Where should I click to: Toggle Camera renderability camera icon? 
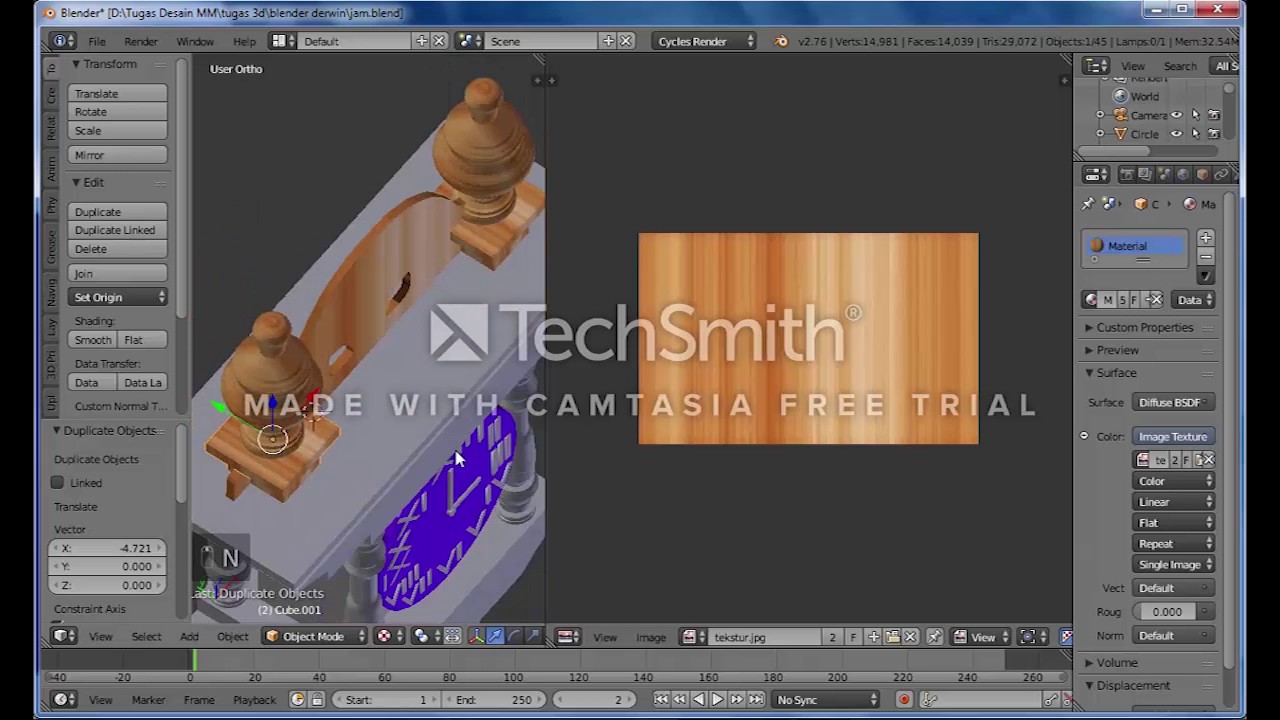point(1214,115)
